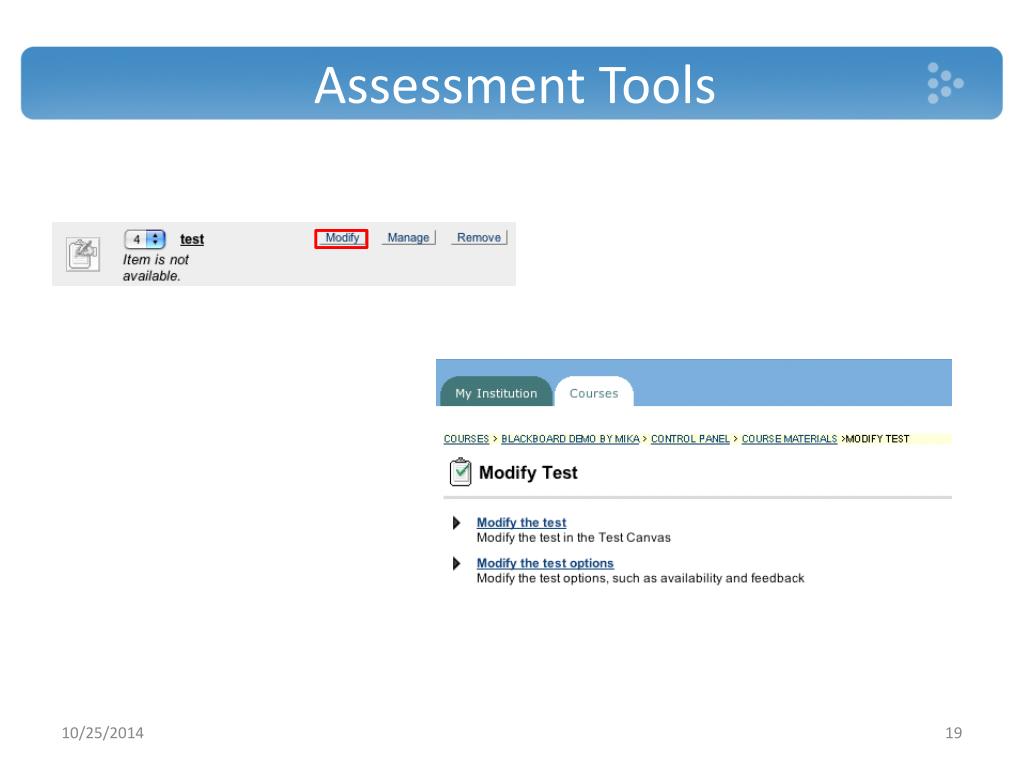Click the test item notepad icon
Viewport: 1024px width, 768px height.
83,254
